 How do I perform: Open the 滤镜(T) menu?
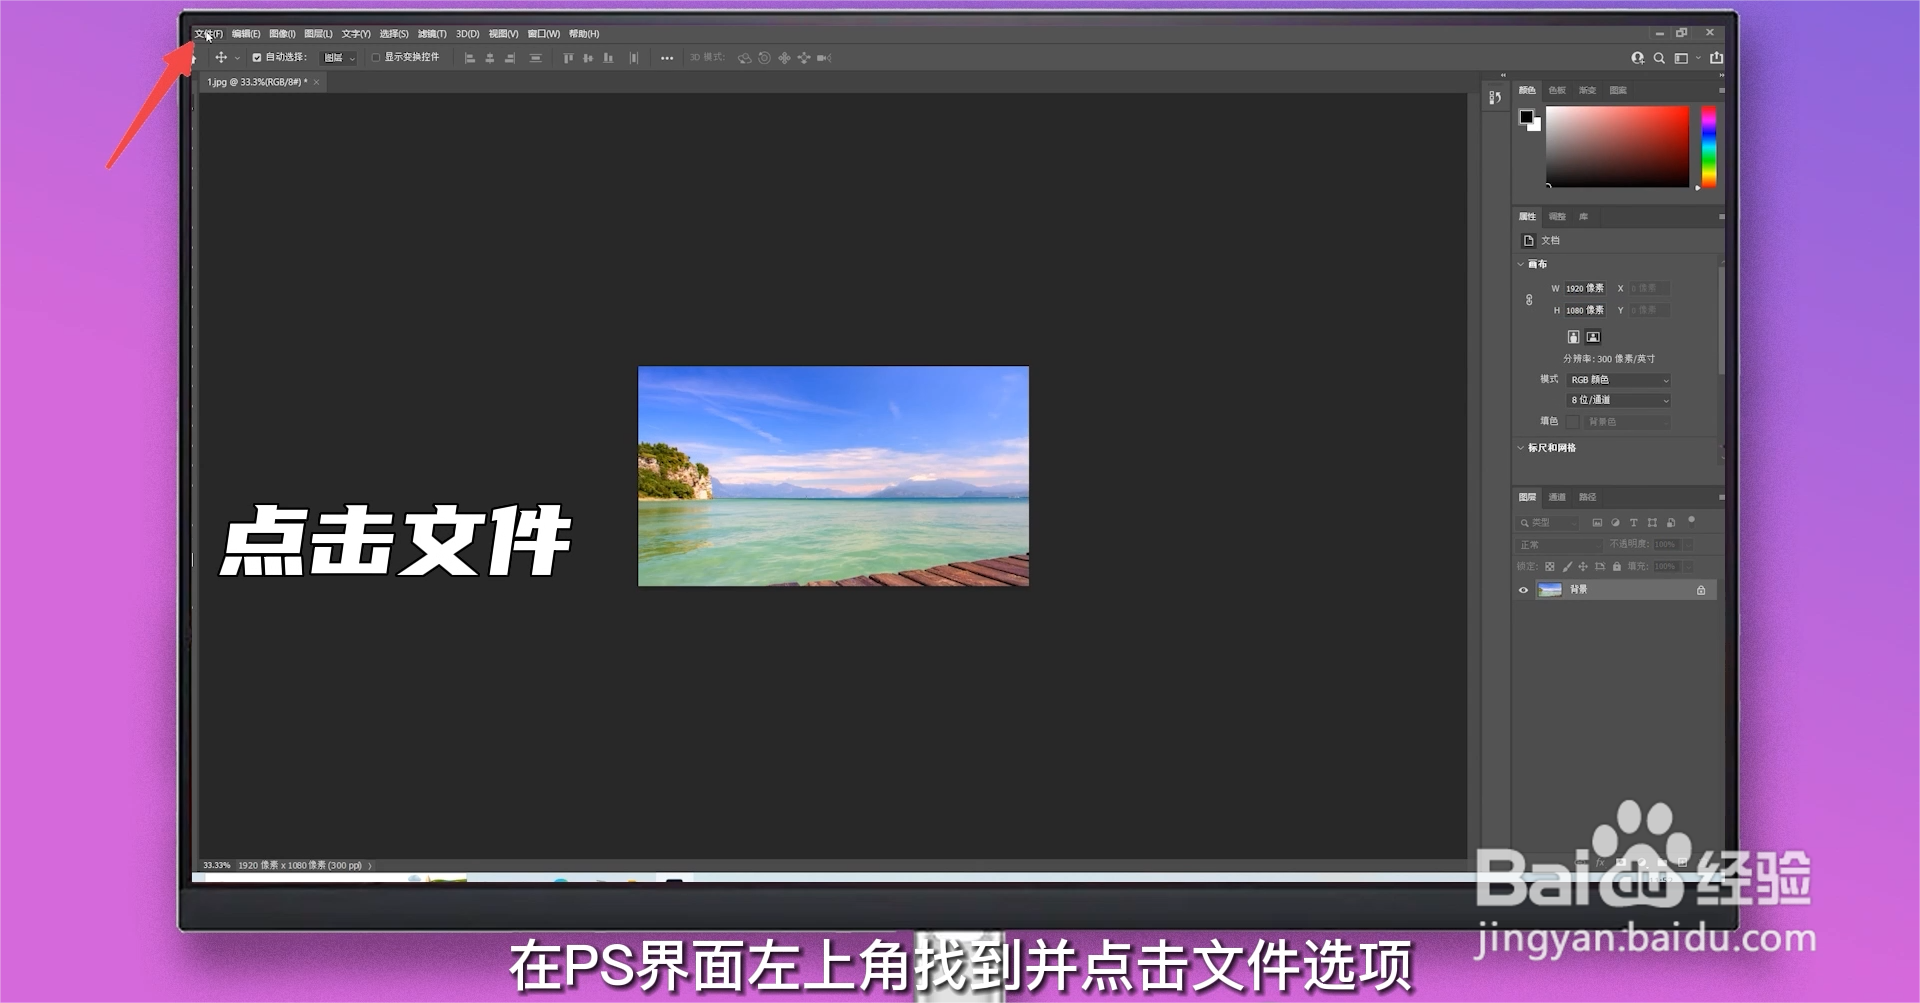[432, 34]
